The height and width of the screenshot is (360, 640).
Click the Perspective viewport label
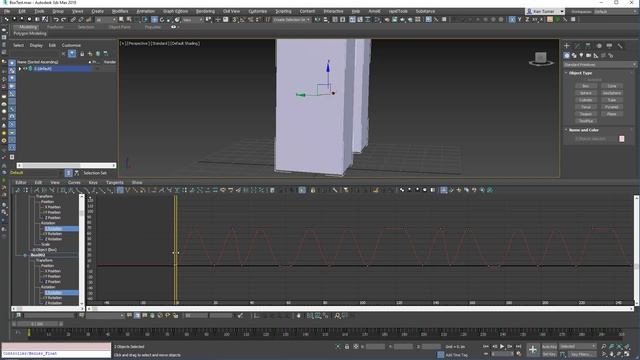point(138,43)
